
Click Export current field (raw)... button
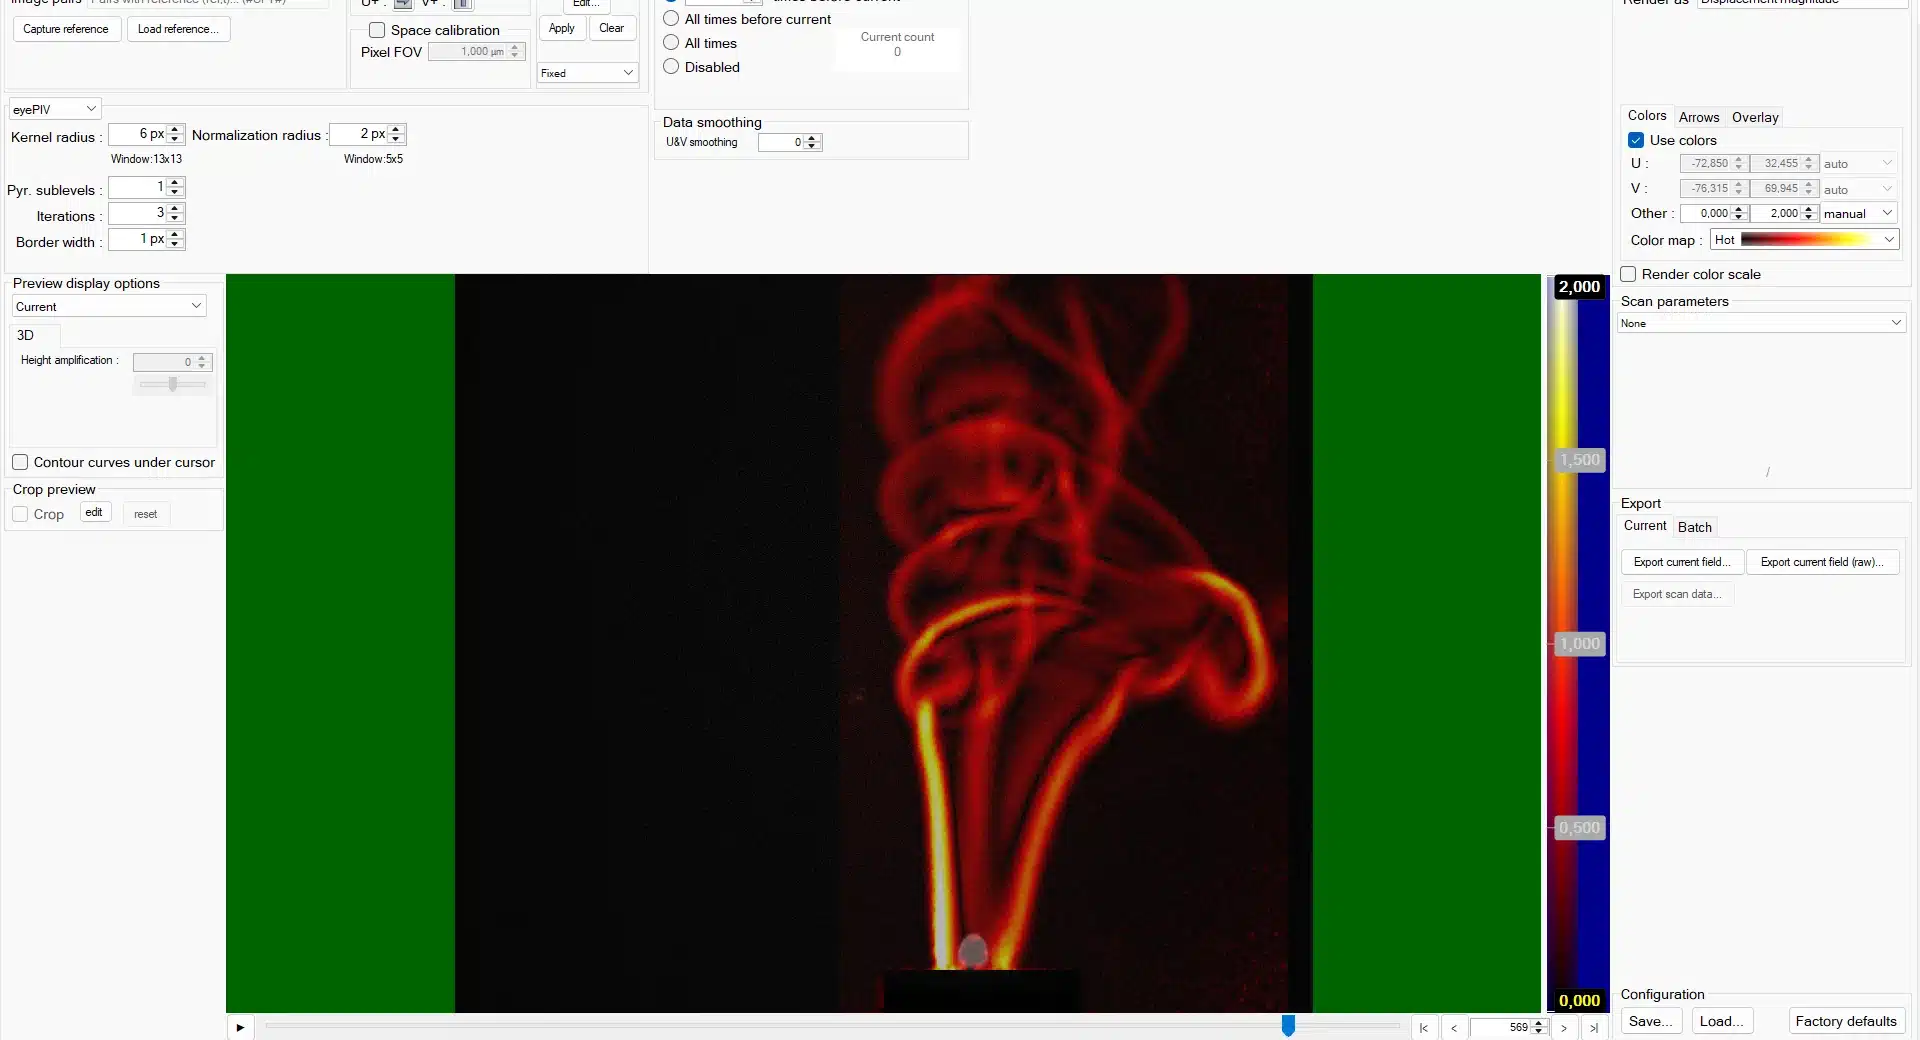pyautogui.click(x=1822, y=562)
